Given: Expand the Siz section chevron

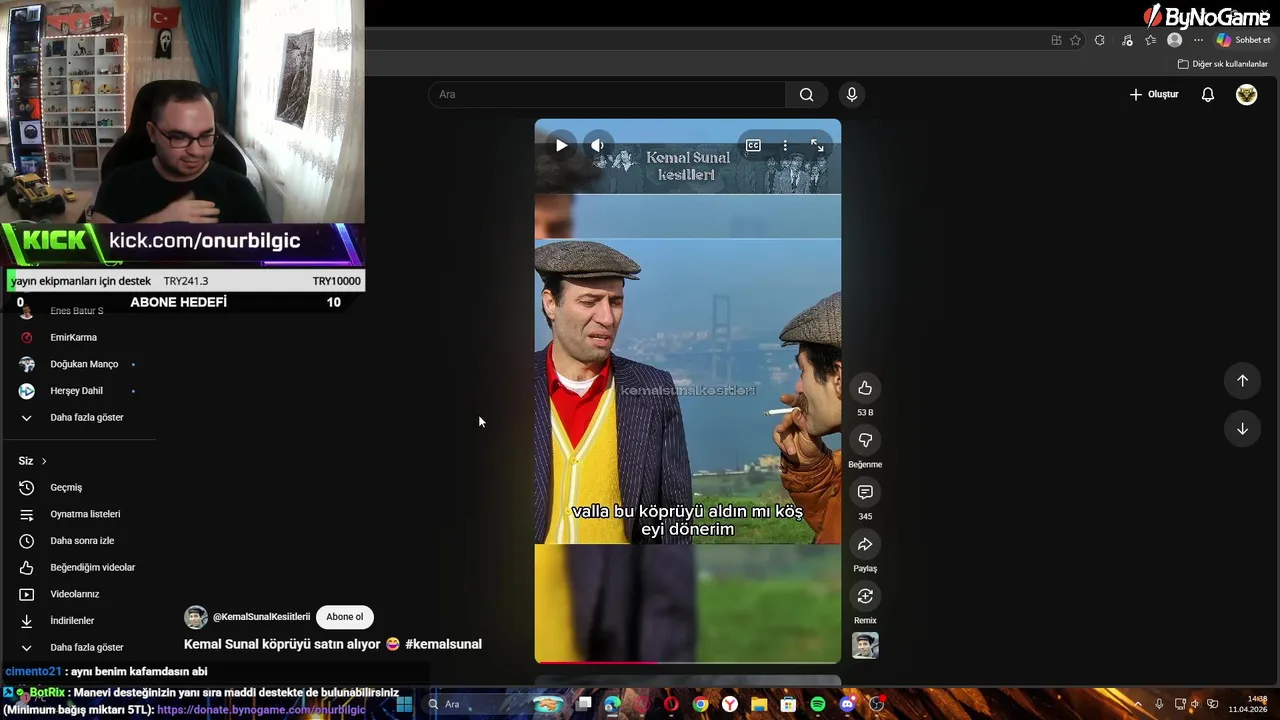Looking at the screenshot, I should pyautogui.click(x=44, y=461).
